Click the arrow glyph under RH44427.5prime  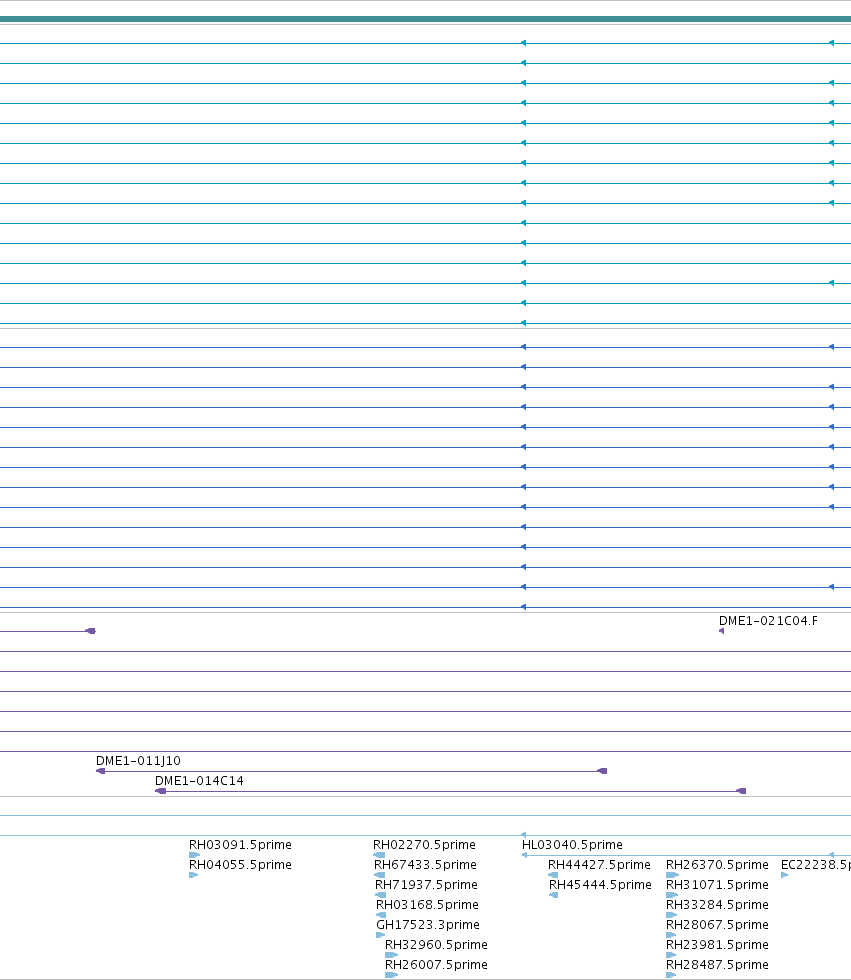point(553,875)
